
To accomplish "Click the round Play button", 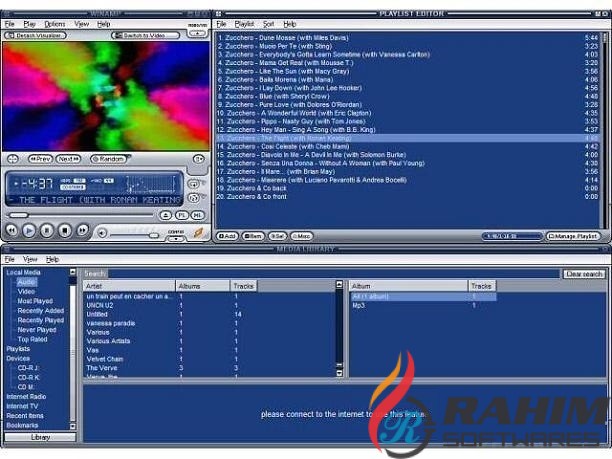I will click(x=29, y=230).
